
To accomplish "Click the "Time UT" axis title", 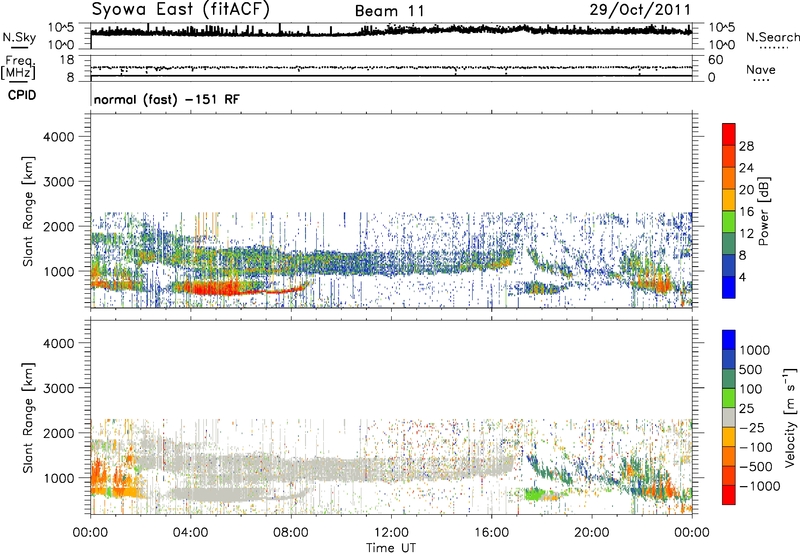I will (391, 547).
